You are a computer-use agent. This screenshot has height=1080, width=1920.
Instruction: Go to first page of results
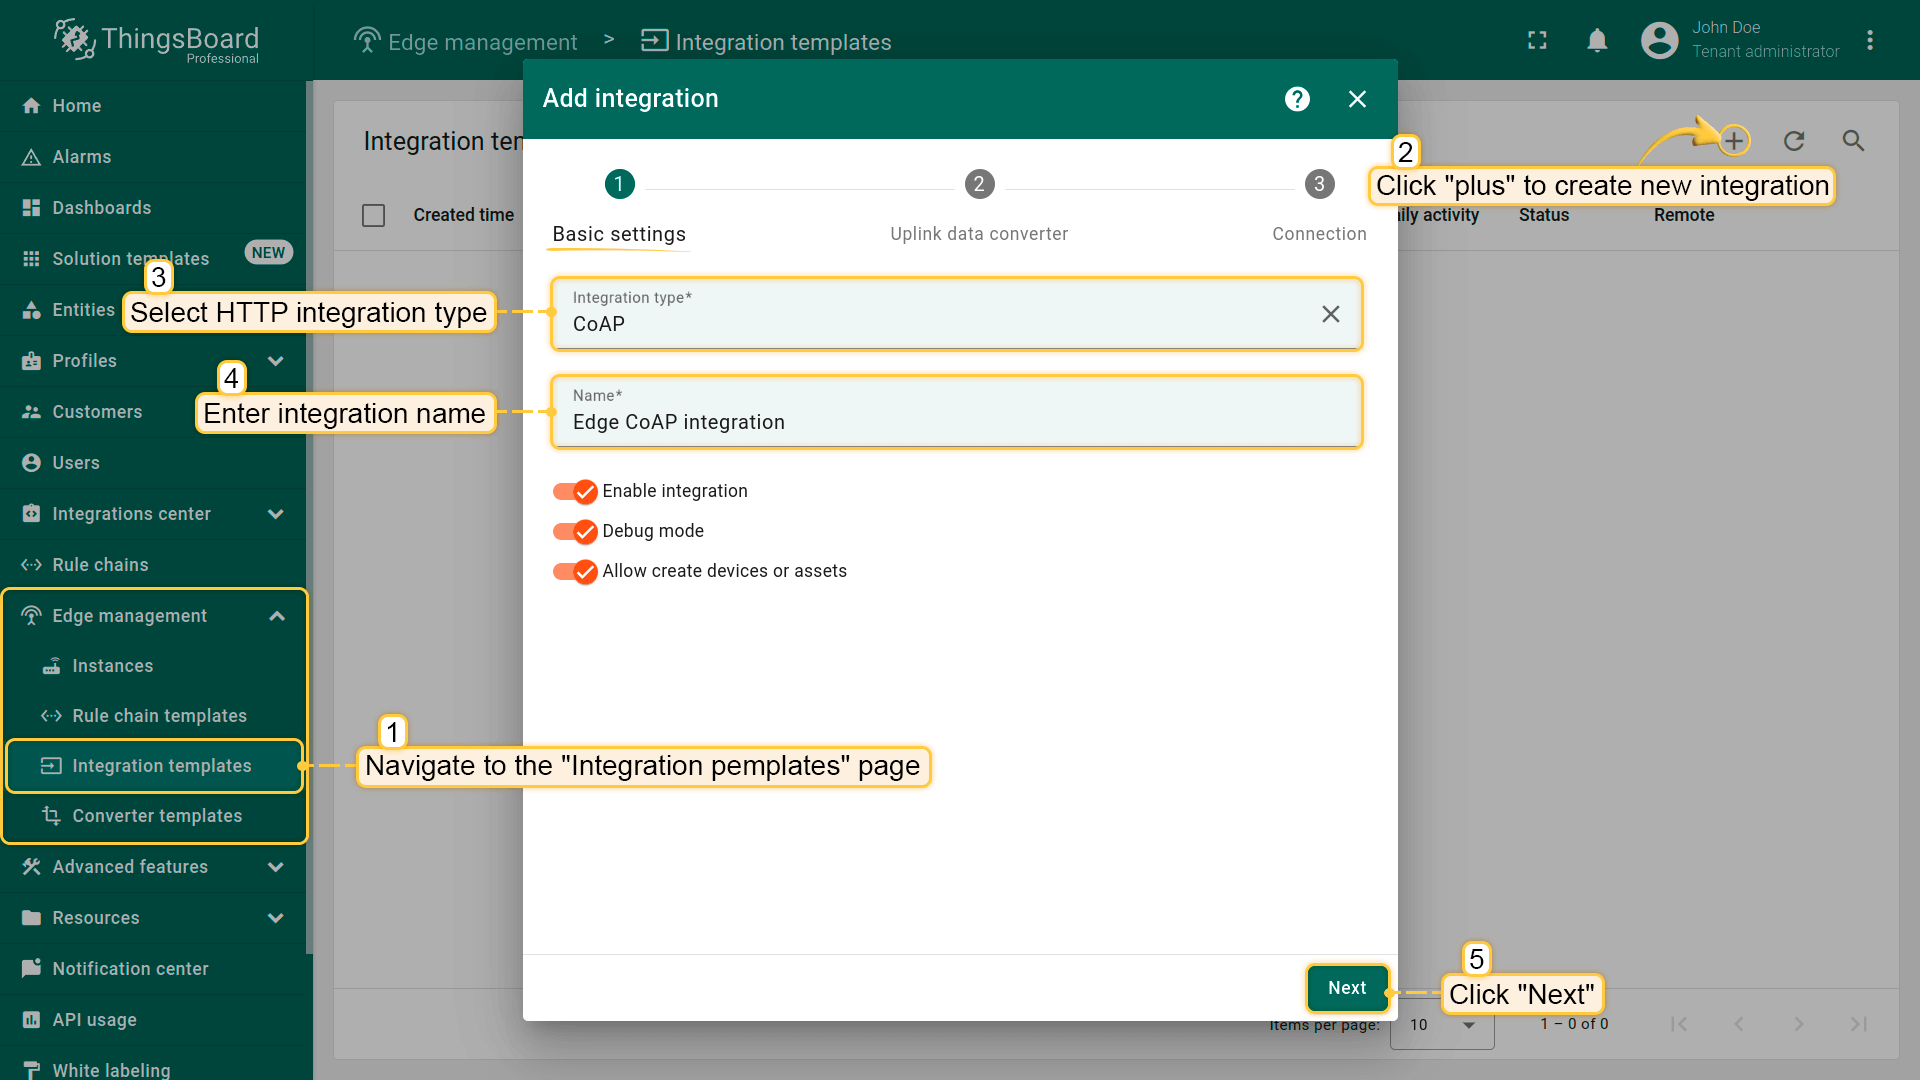1679,1024
